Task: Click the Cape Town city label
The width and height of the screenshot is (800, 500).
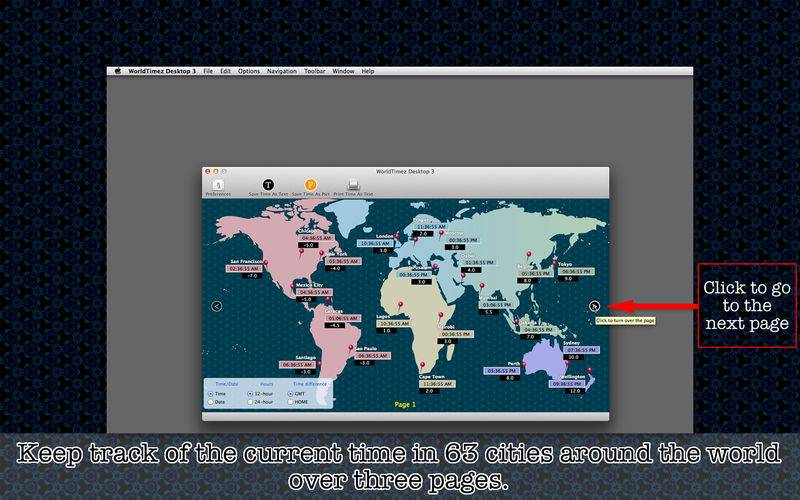Action: (x=432, y=377)
